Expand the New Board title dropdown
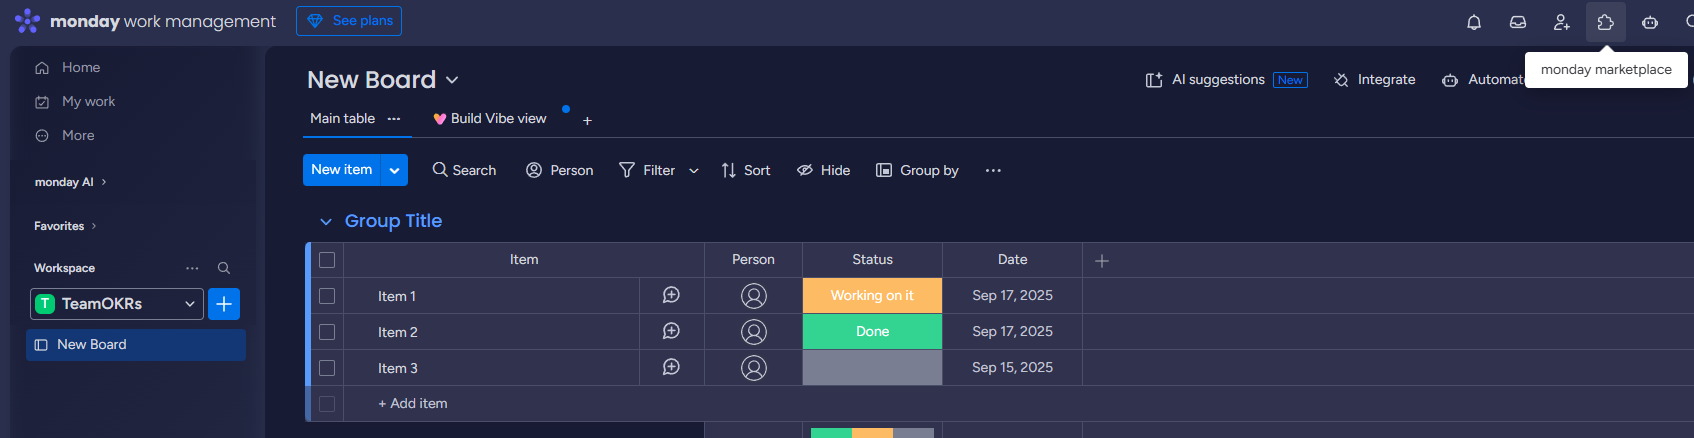The width and height of the screenshot is (1694, 438). coord(452,80)
